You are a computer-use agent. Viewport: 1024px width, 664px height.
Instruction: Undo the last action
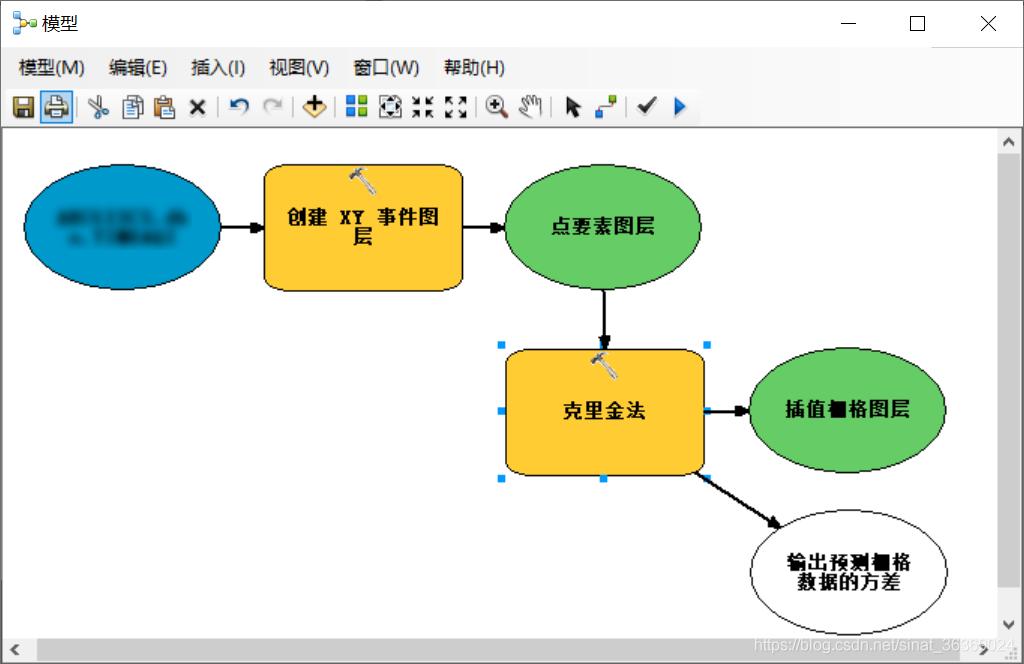pos(238,106)
